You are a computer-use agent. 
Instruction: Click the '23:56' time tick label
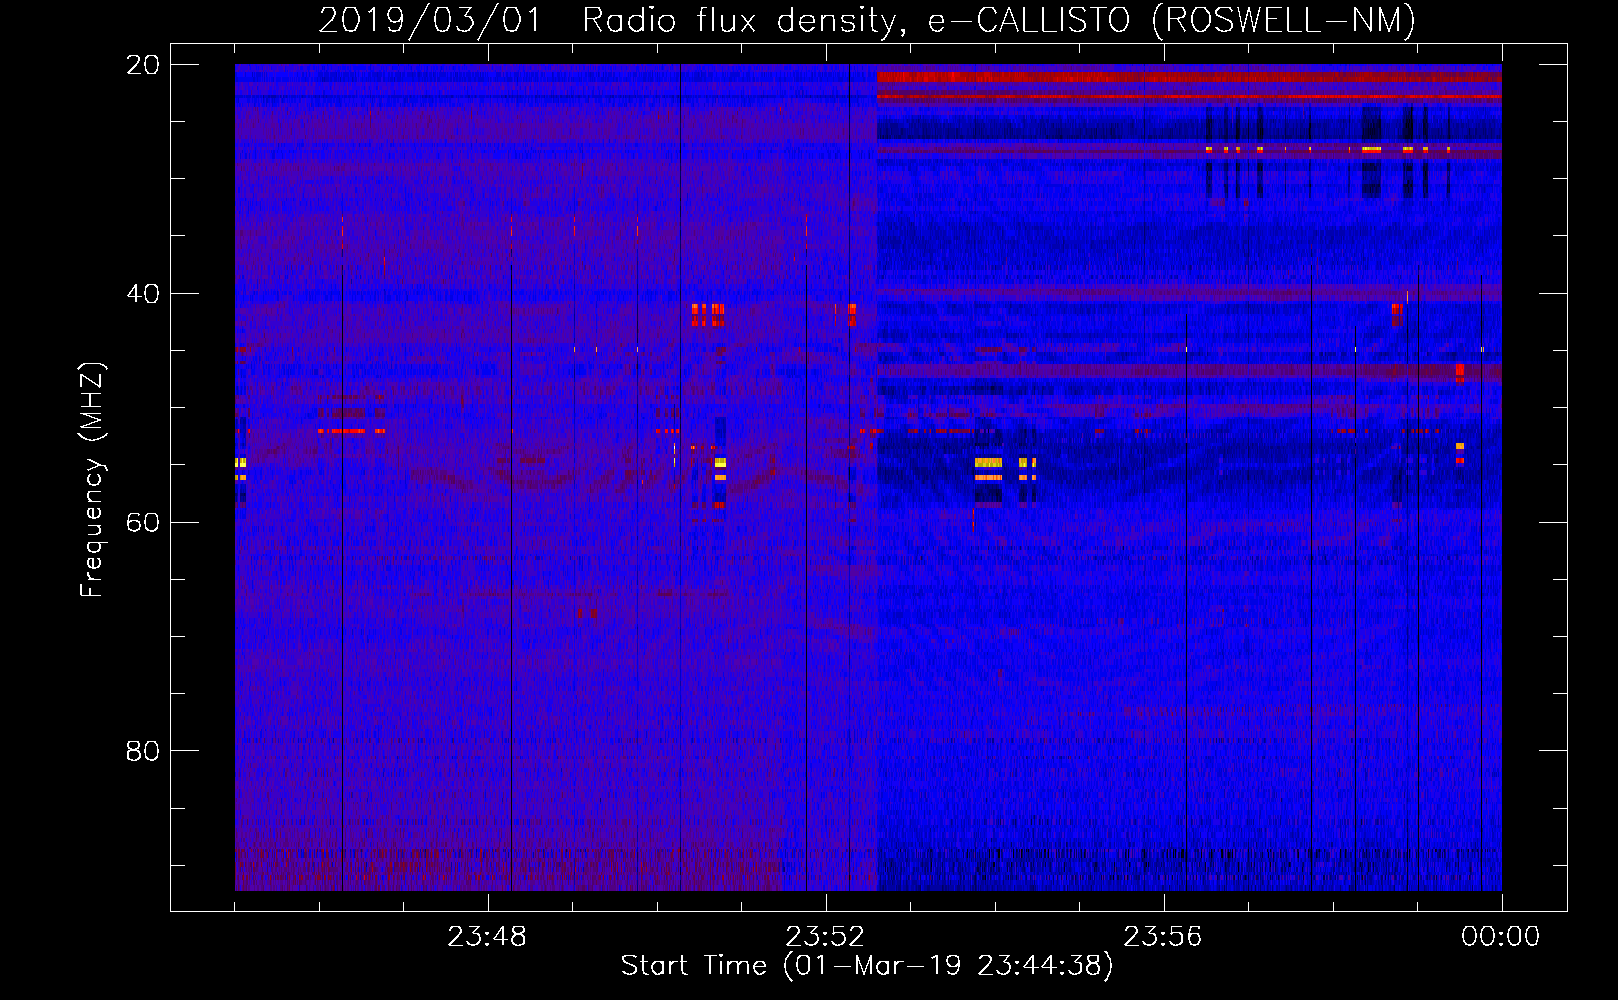1163,937
